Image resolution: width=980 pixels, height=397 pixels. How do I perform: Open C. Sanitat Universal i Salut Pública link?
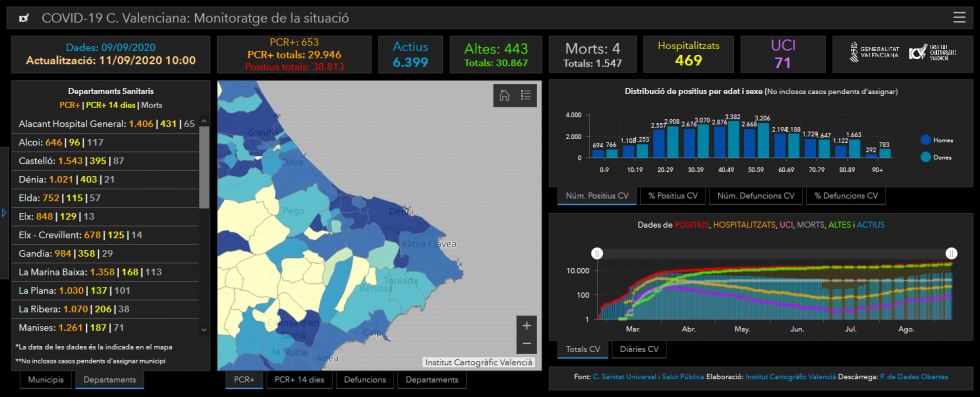click(648, 377)
